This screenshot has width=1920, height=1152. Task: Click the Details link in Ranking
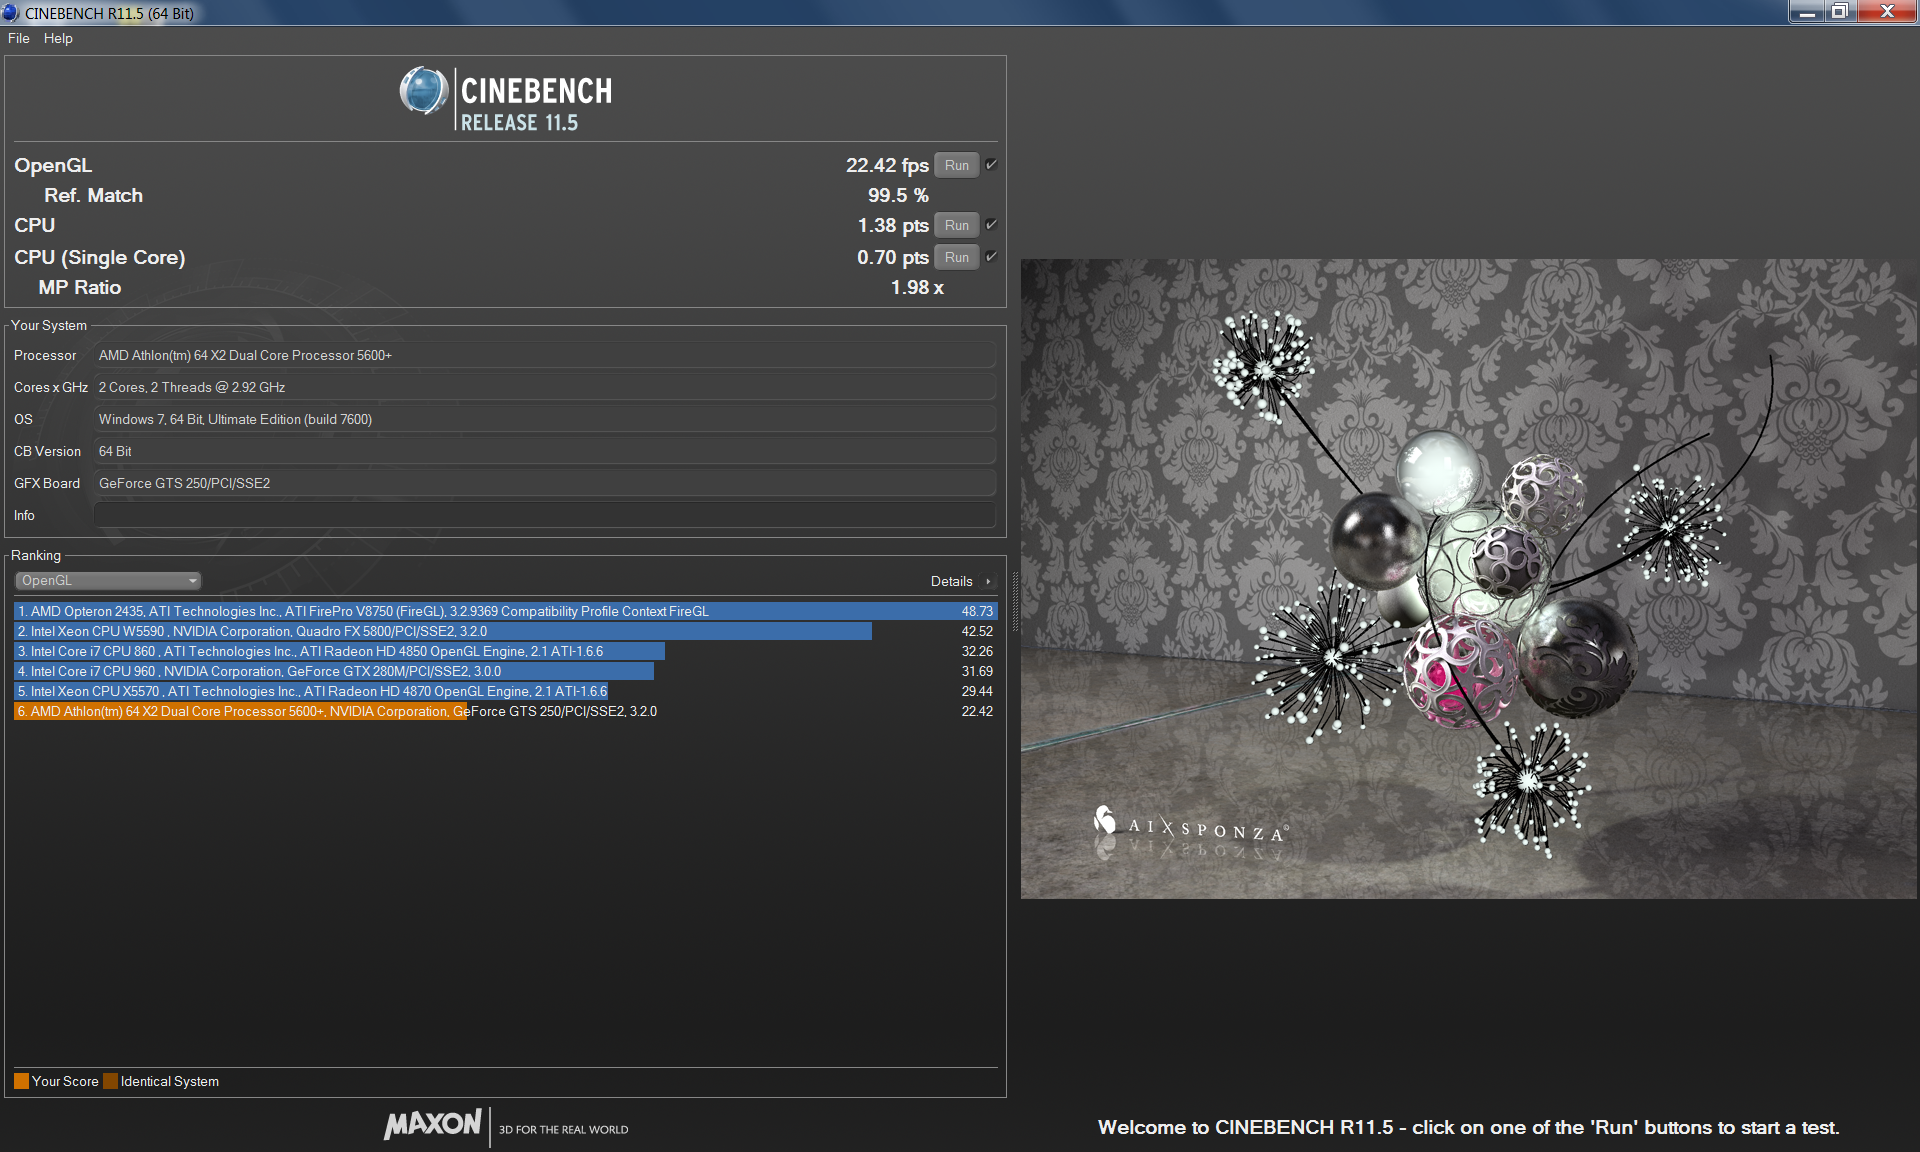pos(951,582)
